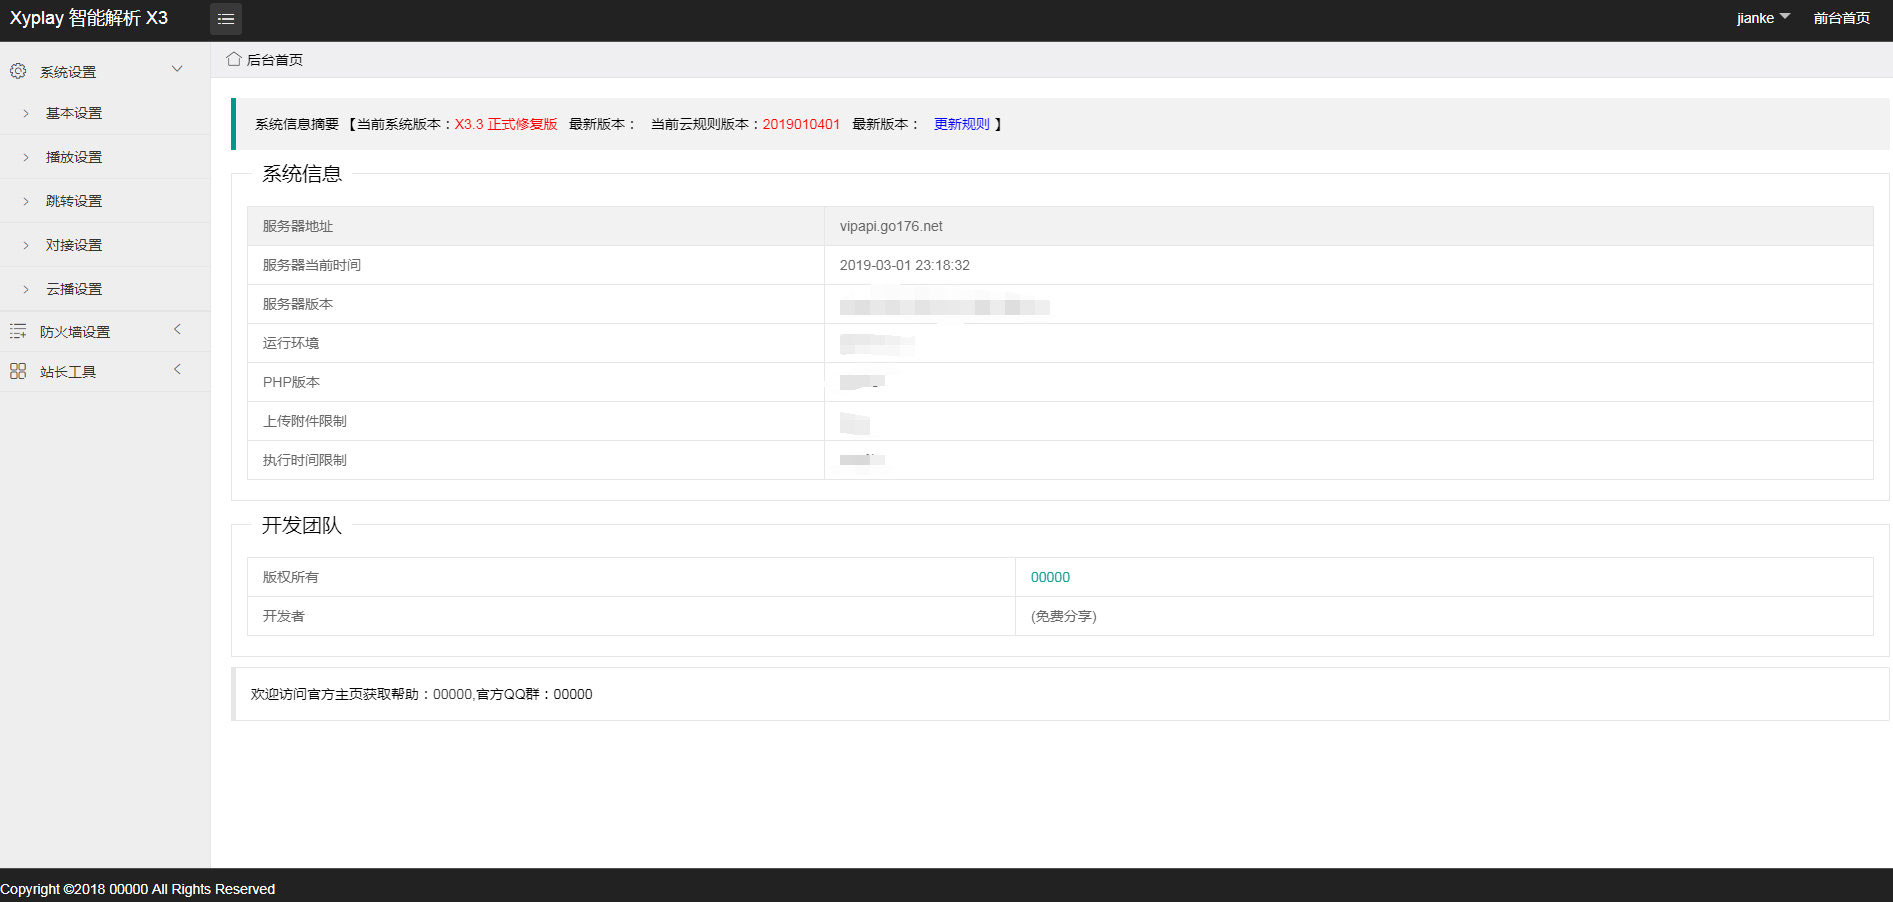Expand the 防火墙设置 section arrow

(x=177, y=330)
